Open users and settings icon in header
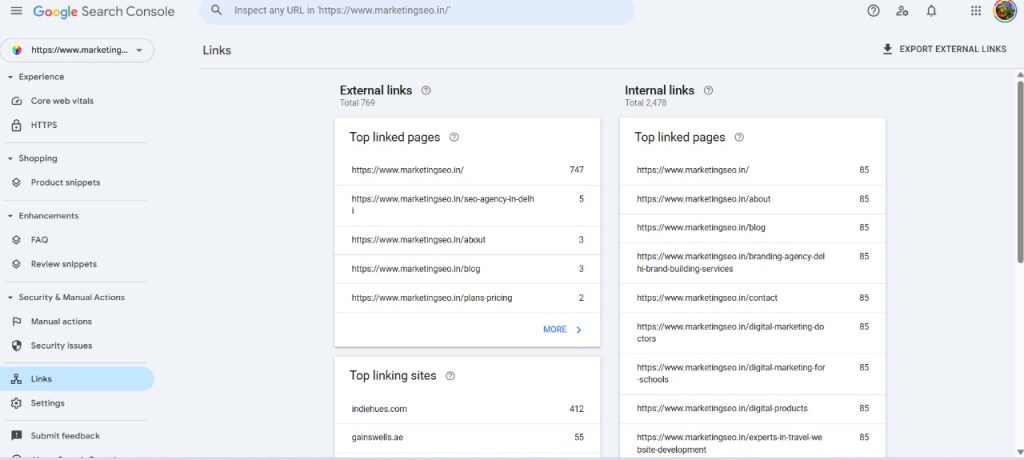Screen dimensions: 1024x460 (x=902, y=10)
